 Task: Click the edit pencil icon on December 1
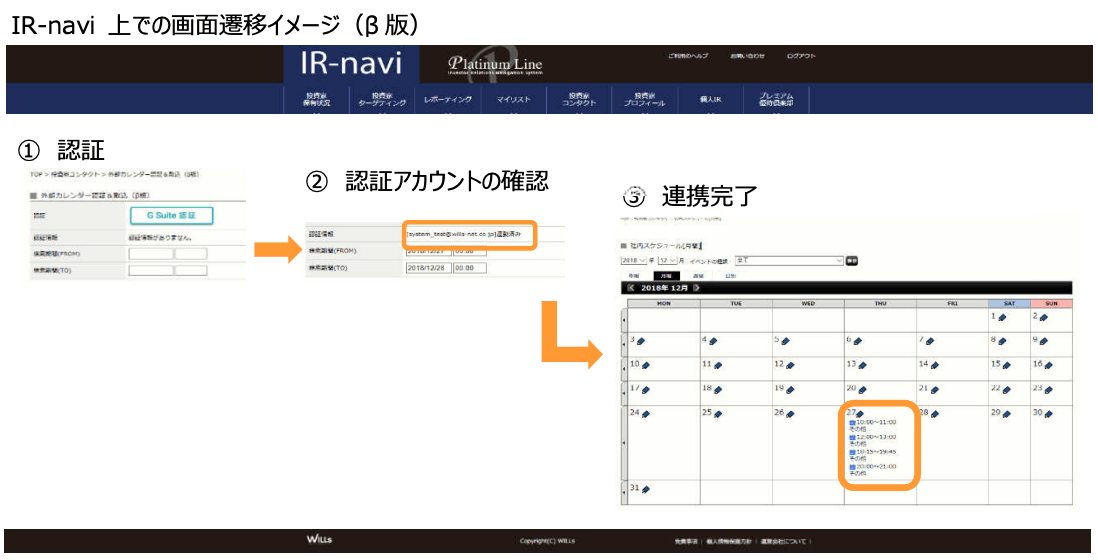1003,318
